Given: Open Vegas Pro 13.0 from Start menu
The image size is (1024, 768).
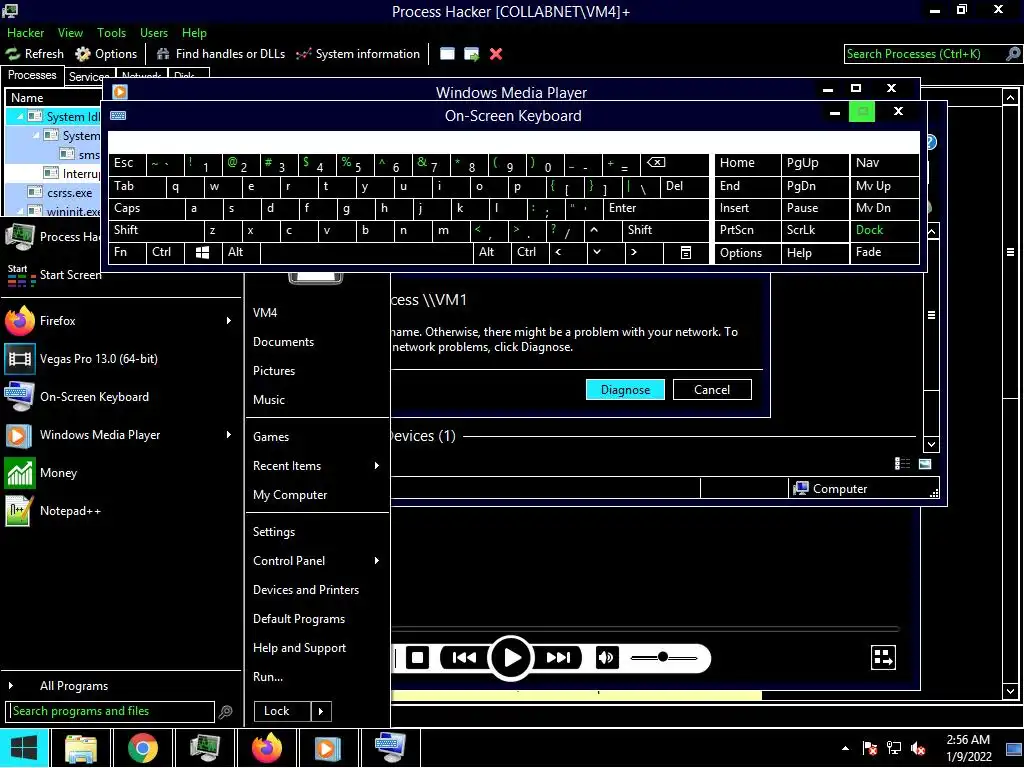Looking at the screenshot, I should [122, 359].
